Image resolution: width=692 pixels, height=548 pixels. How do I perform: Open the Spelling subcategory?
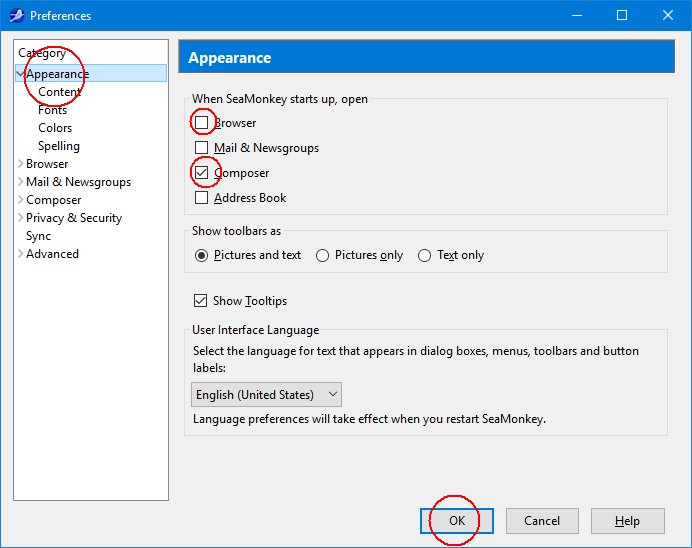click(x=59, y=146)
